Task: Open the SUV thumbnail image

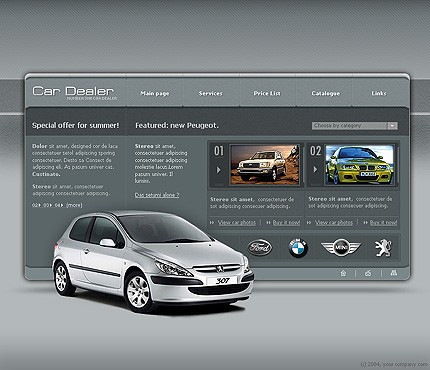Action: point(265,165)
